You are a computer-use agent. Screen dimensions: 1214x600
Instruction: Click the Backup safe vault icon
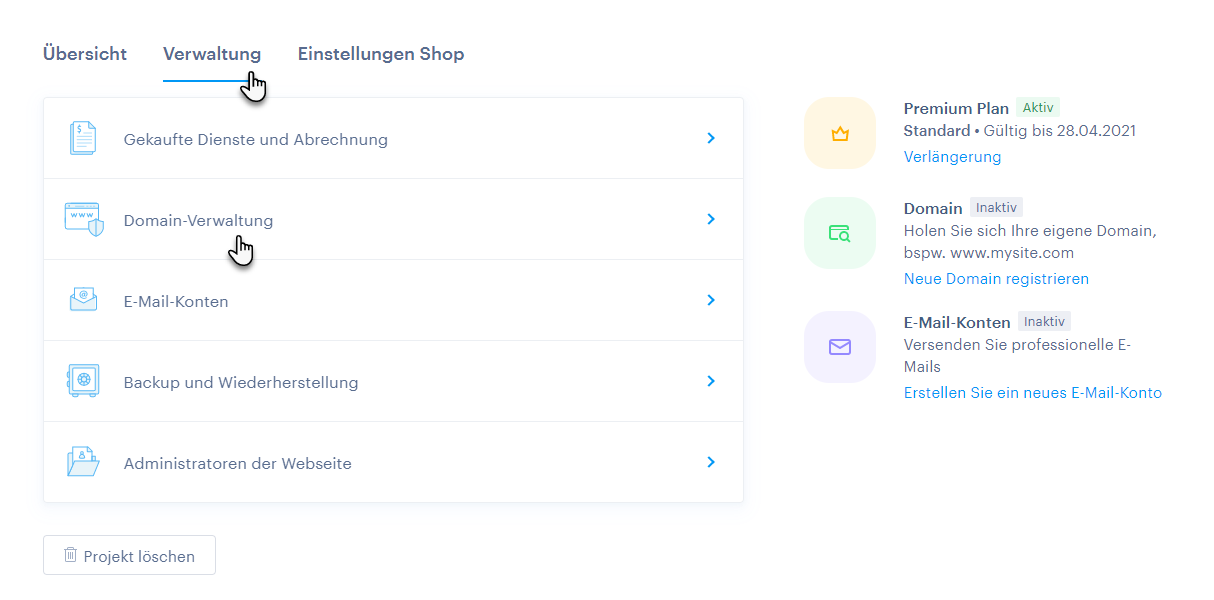pos(83,381)
